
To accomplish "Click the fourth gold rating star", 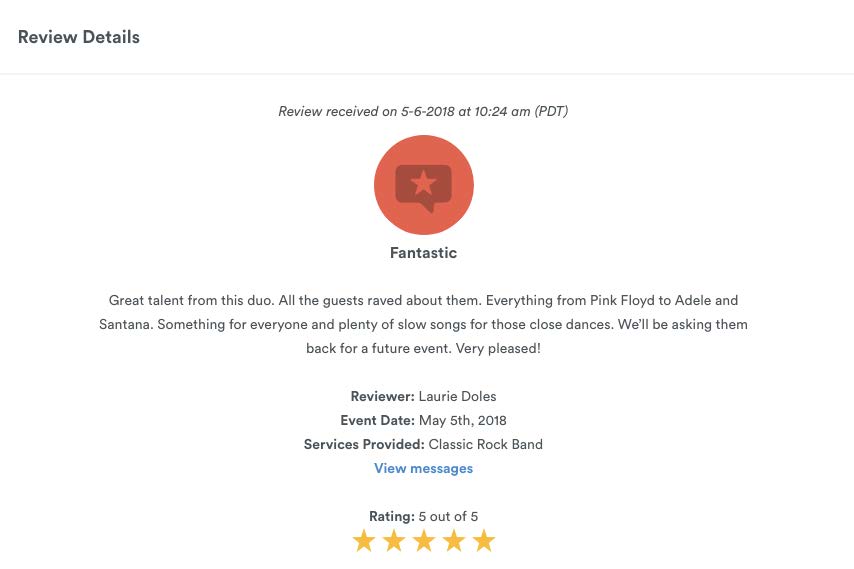I will coord(454,541).
